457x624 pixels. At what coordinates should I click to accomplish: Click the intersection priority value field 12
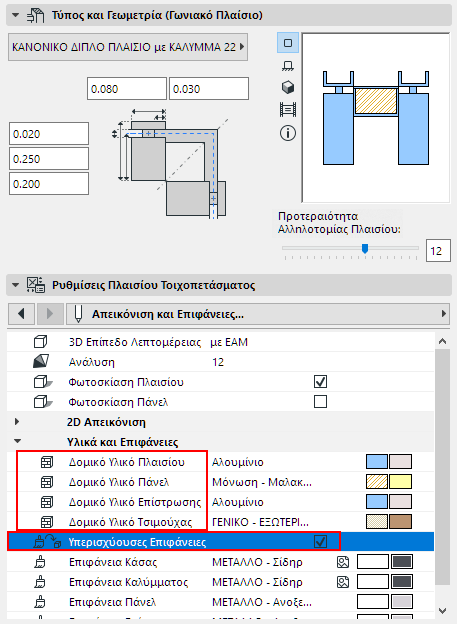438,251
